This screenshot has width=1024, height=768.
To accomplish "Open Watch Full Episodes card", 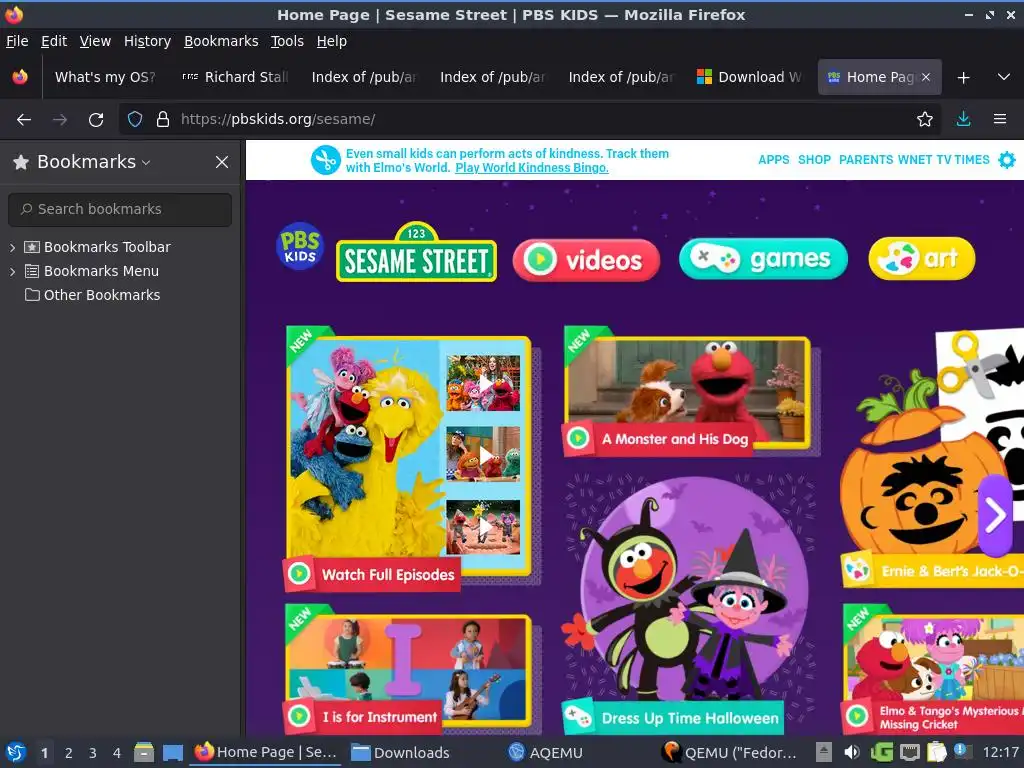I will point(408,457).
